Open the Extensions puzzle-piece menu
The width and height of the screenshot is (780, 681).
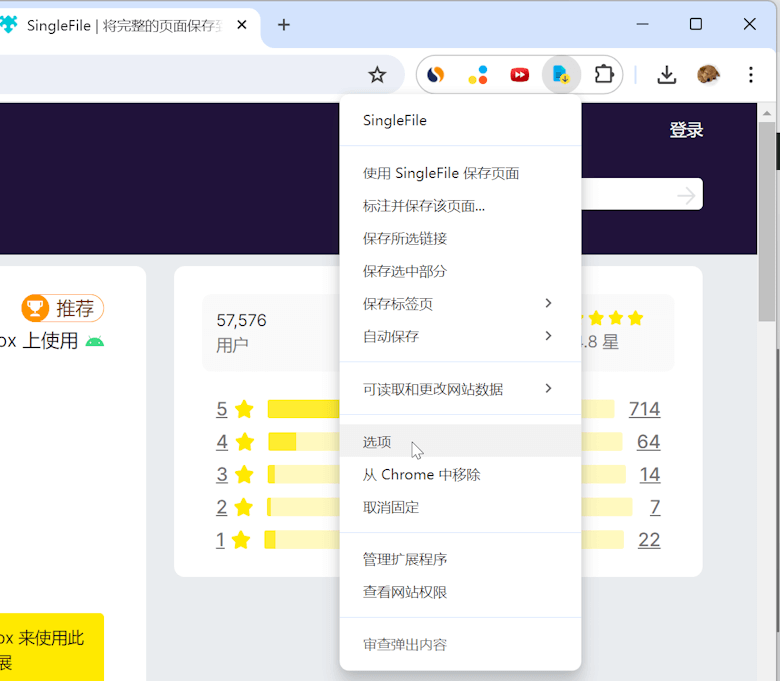(604, 75)
